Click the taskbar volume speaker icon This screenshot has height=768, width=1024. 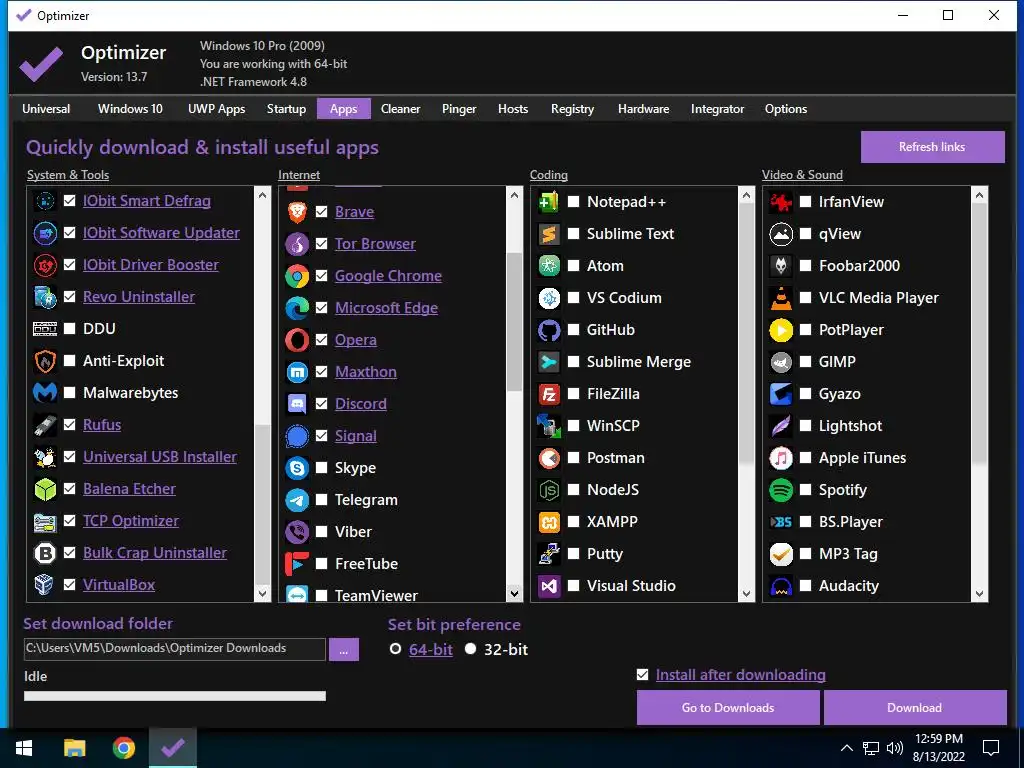click(x=895, y=748)
